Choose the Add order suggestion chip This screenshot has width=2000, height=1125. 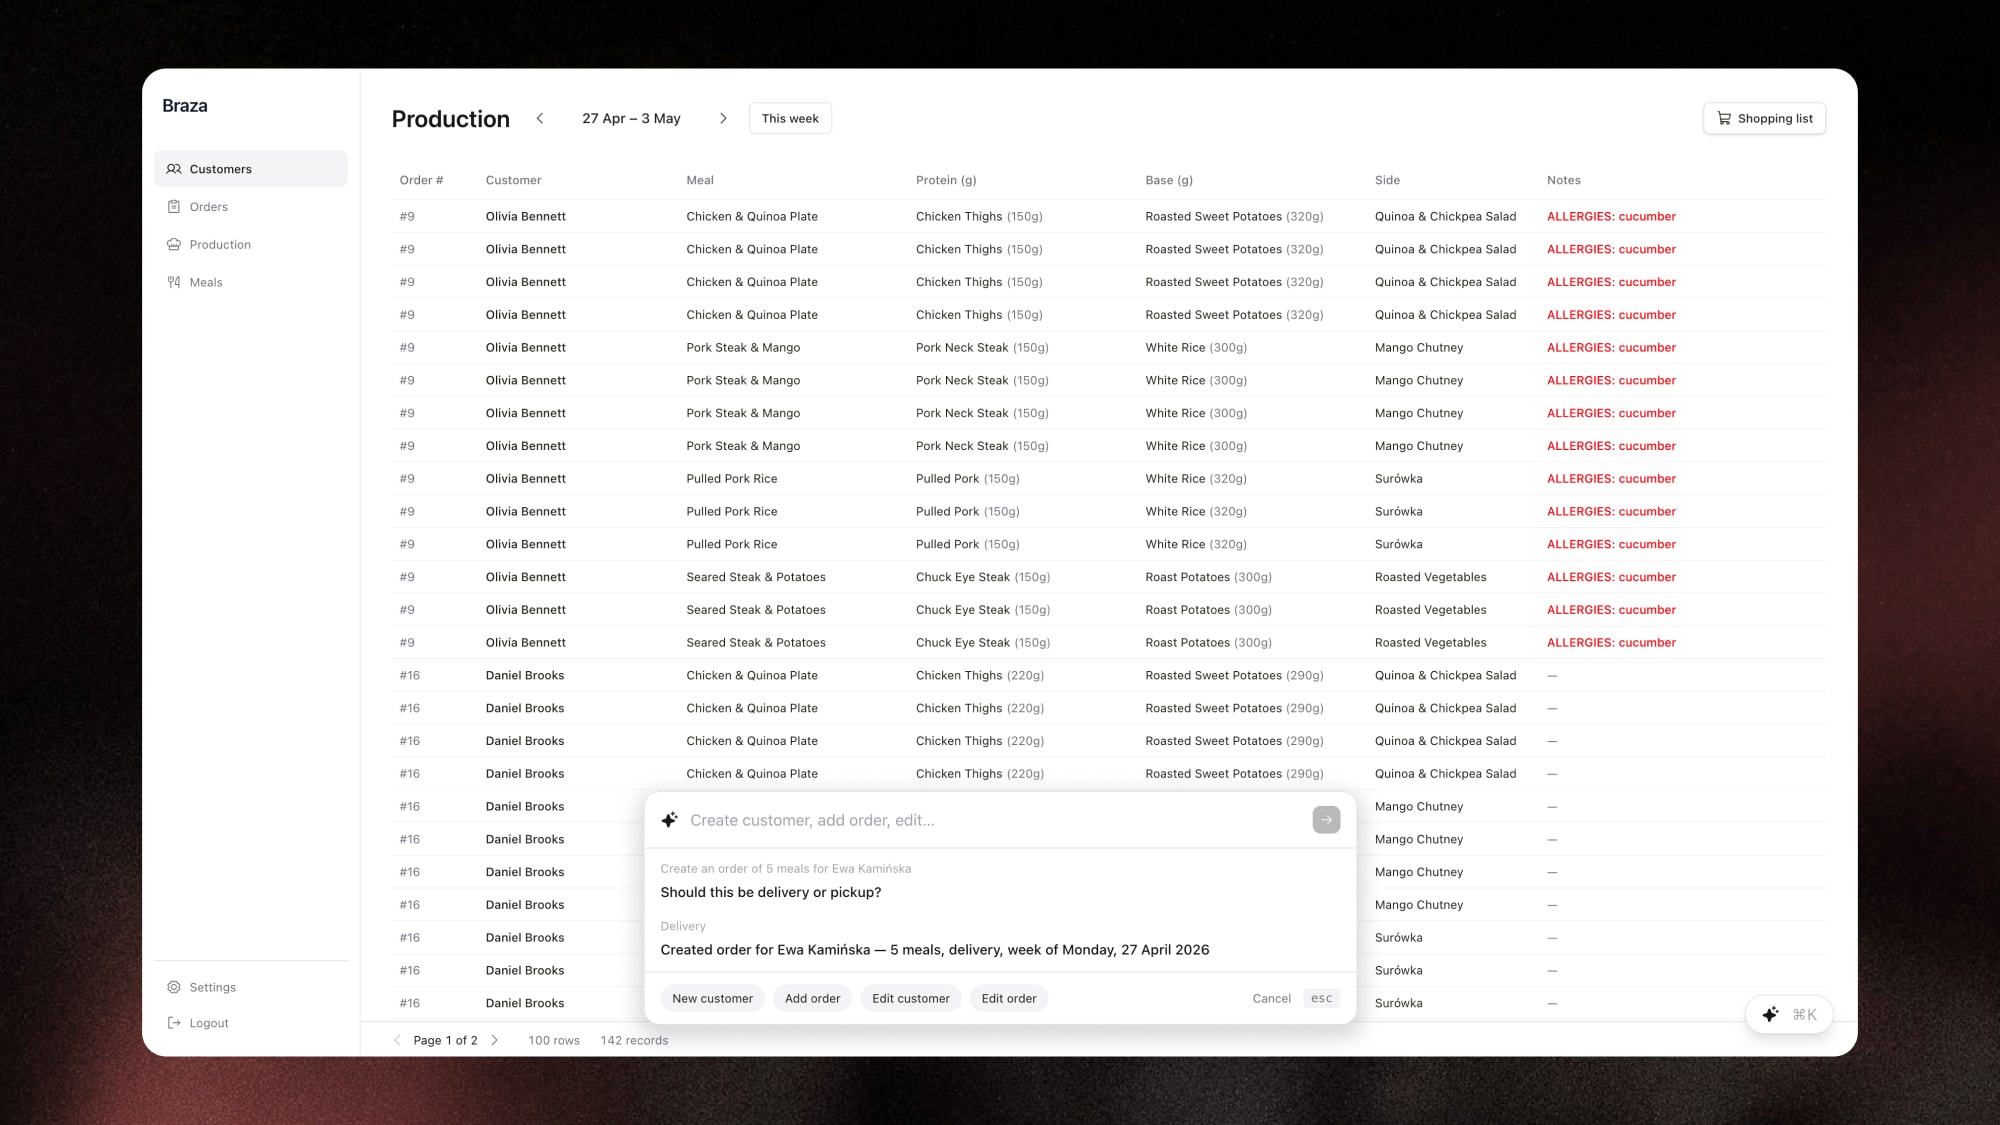(x=812, y=998)
